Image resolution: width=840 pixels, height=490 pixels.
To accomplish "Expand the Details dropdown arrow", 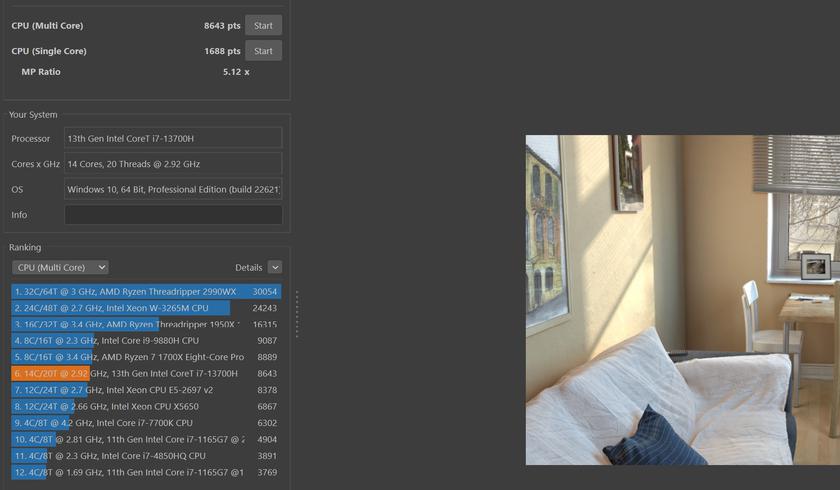I will [275, 268].
